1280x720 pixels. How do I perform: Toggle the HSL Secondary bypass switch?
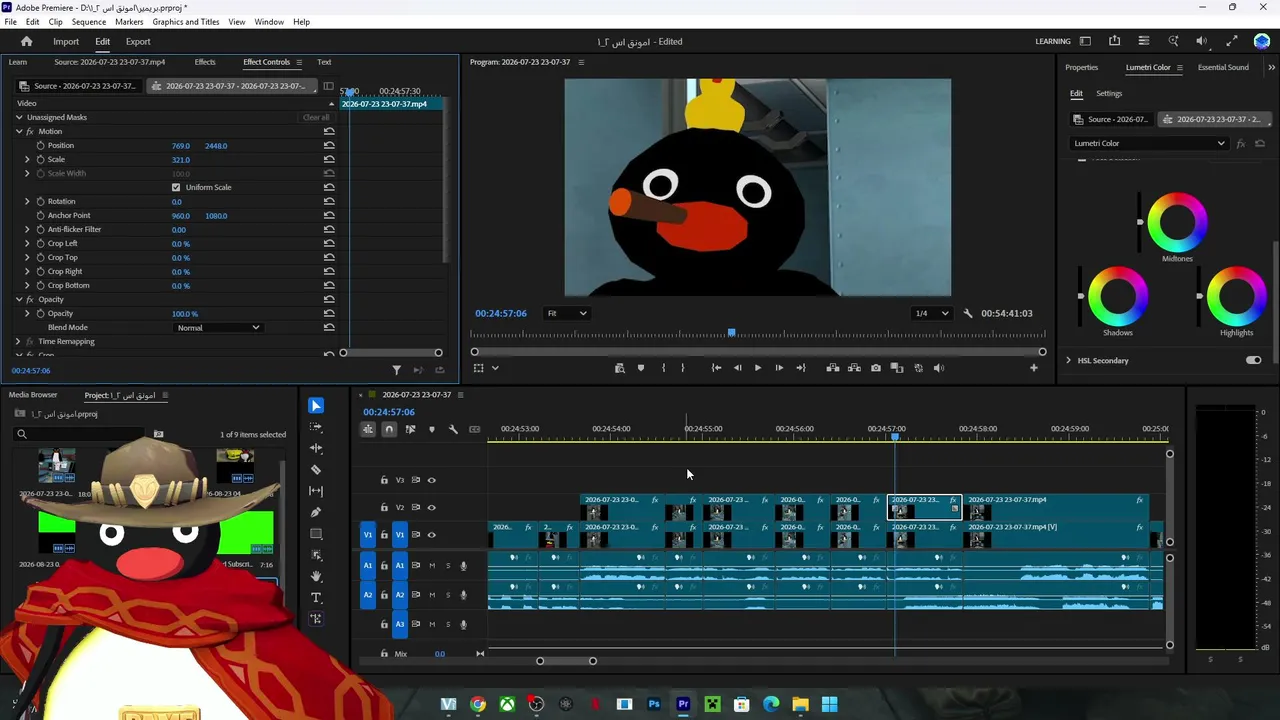[1253, 360]
